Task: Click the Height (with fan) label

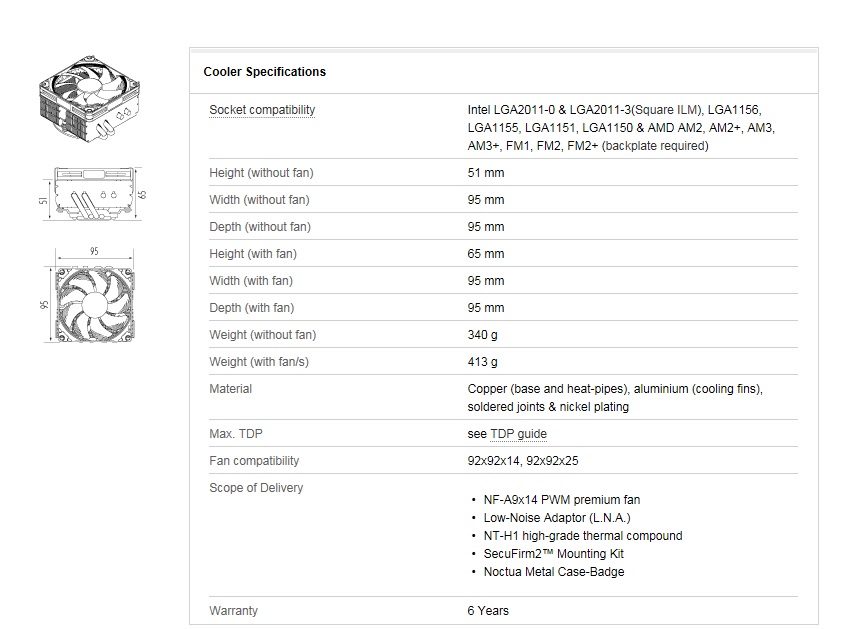Action: pyautogui.click(x=253, y=254)
